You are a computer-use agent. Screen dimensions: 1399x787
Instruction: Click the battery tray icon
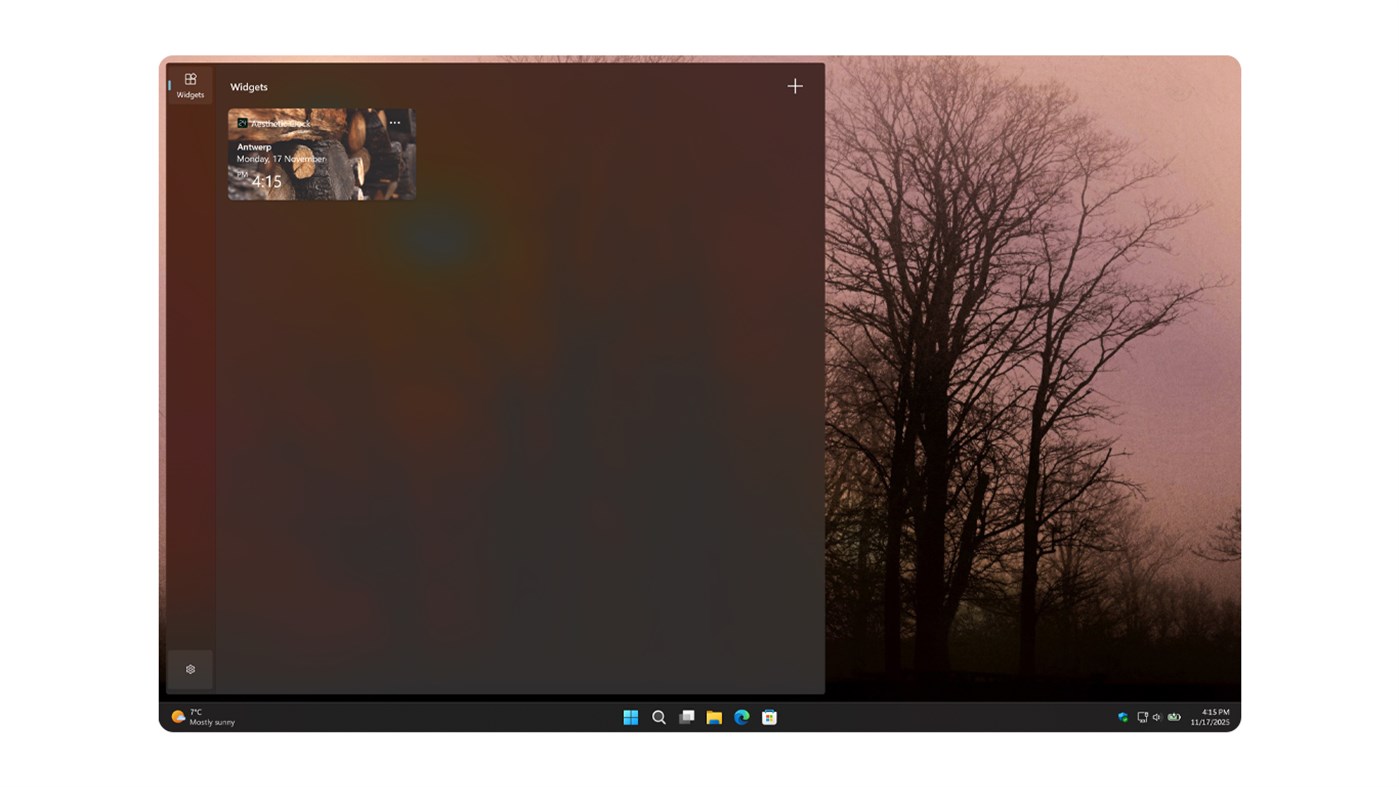tap(1174, 717)
